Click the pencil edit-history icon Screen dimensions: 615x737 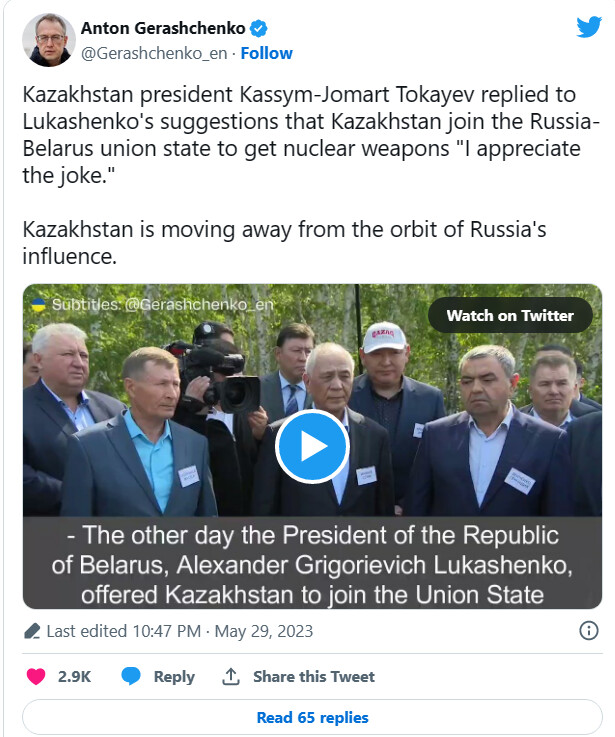[x=32, y=631]
